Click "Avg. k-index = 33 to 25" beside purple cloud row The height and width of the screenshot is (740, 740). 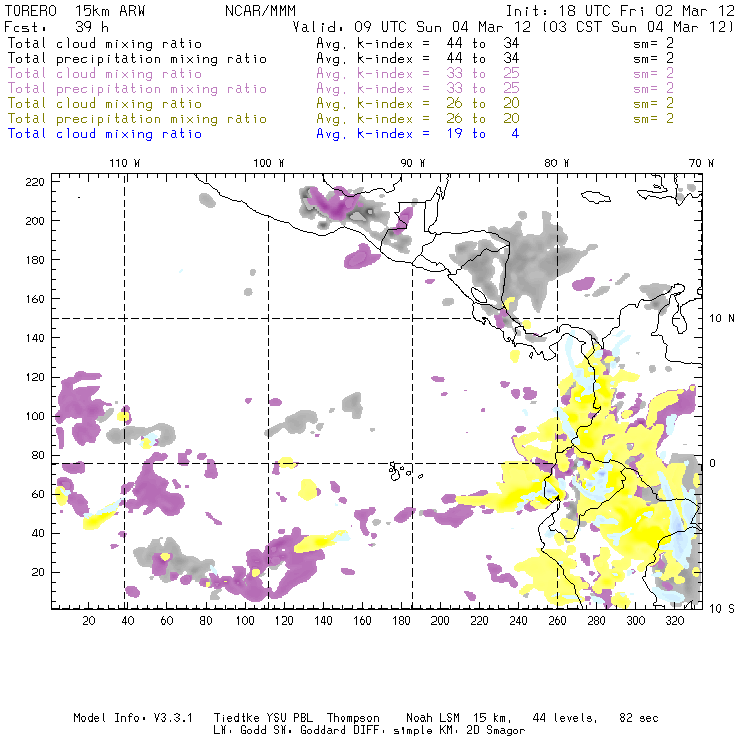[418, 74]
